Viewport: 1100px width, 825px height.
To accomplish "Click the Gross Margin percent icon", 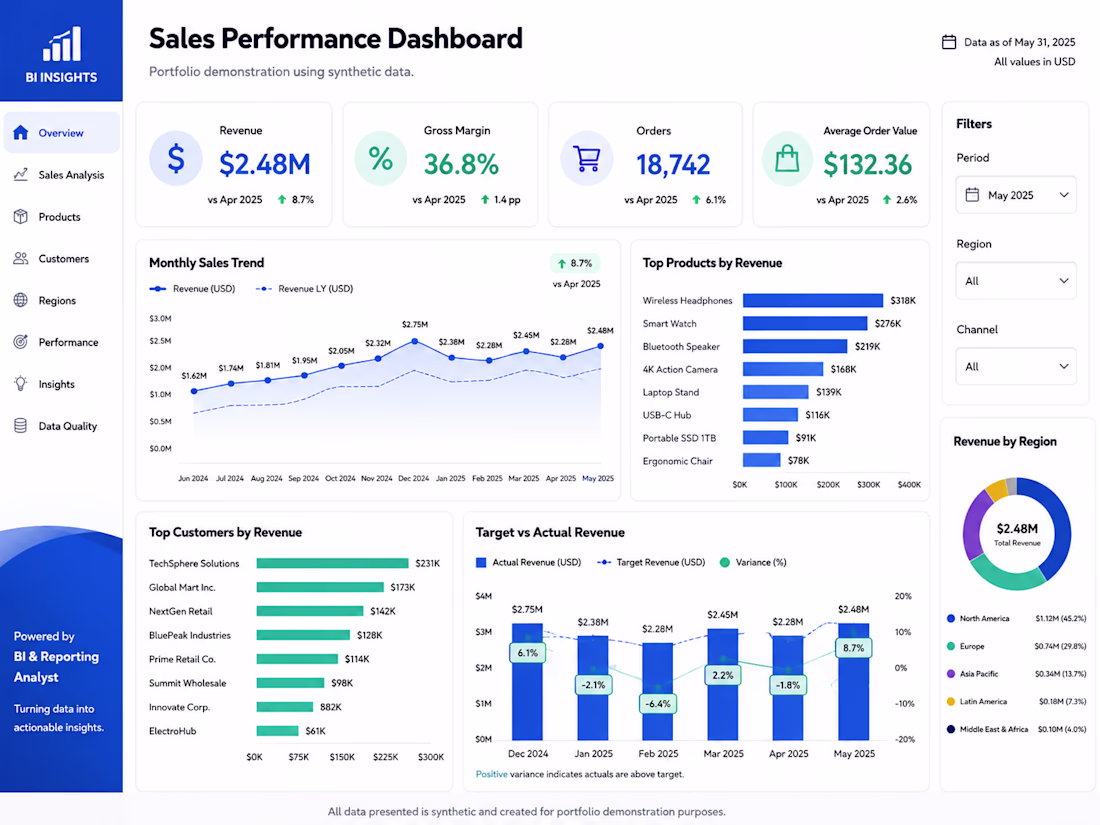I will (x=381, y=159).
